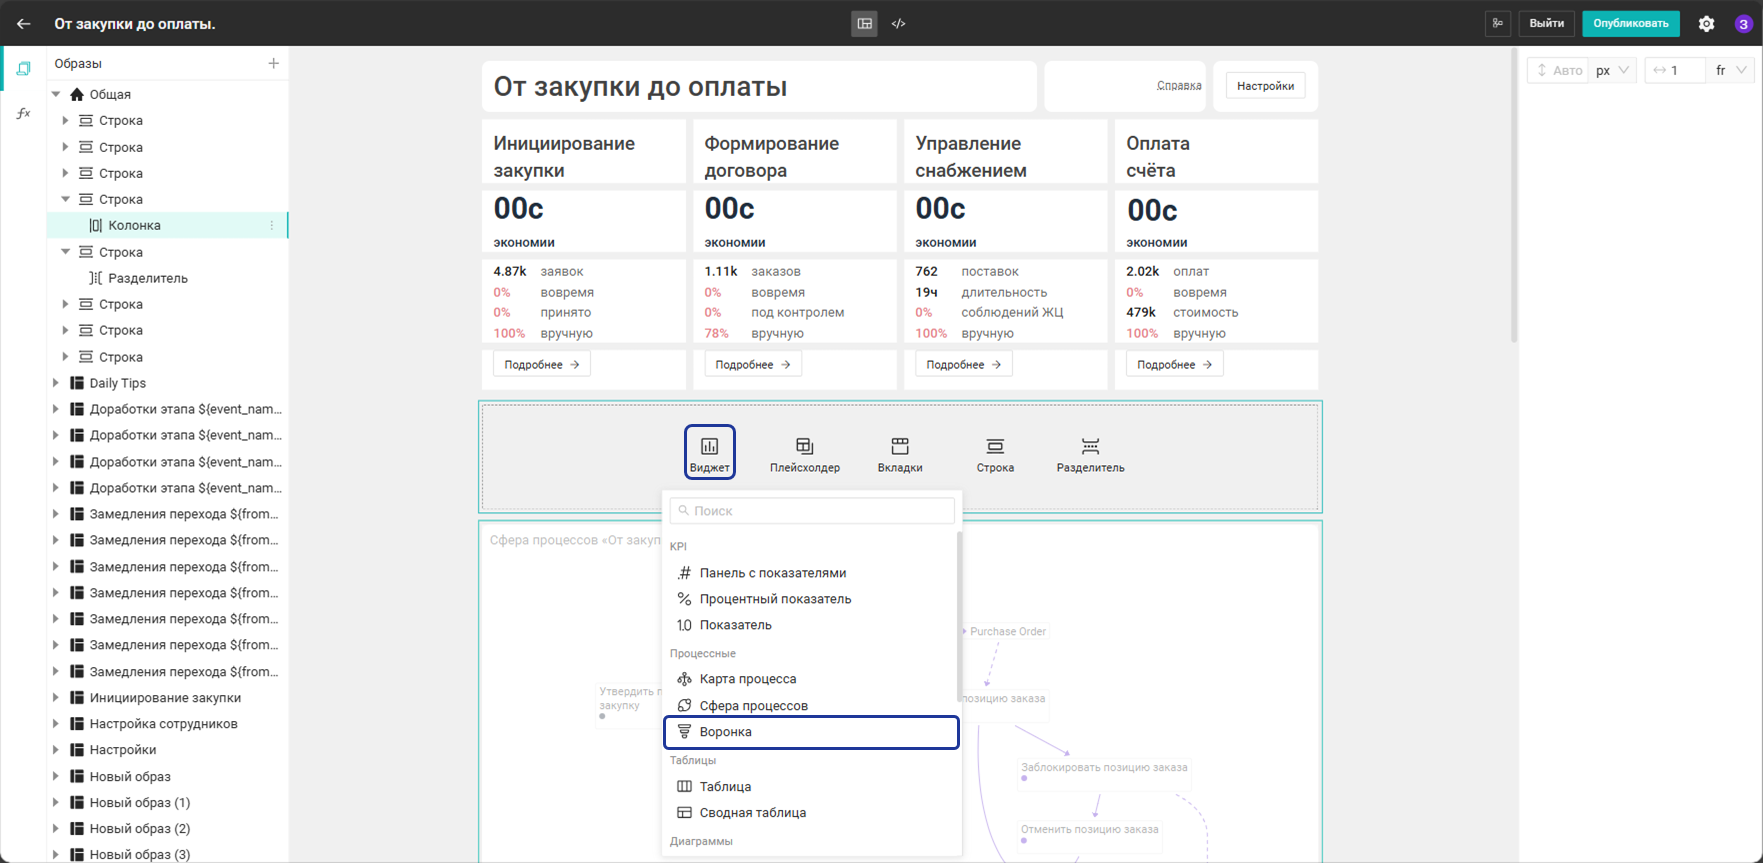Click Подробнее under Управление снабжением
This screenshot has height=863, width=1763.
coord(964,365)
